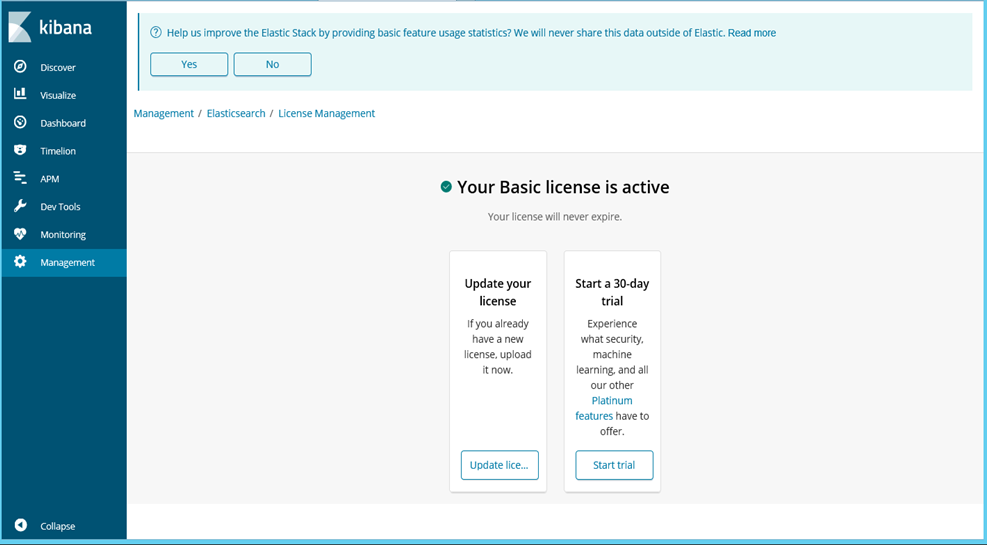Screen dimensions: 987x545
Task: Select the Management menu label
Action: coord(67,262)
